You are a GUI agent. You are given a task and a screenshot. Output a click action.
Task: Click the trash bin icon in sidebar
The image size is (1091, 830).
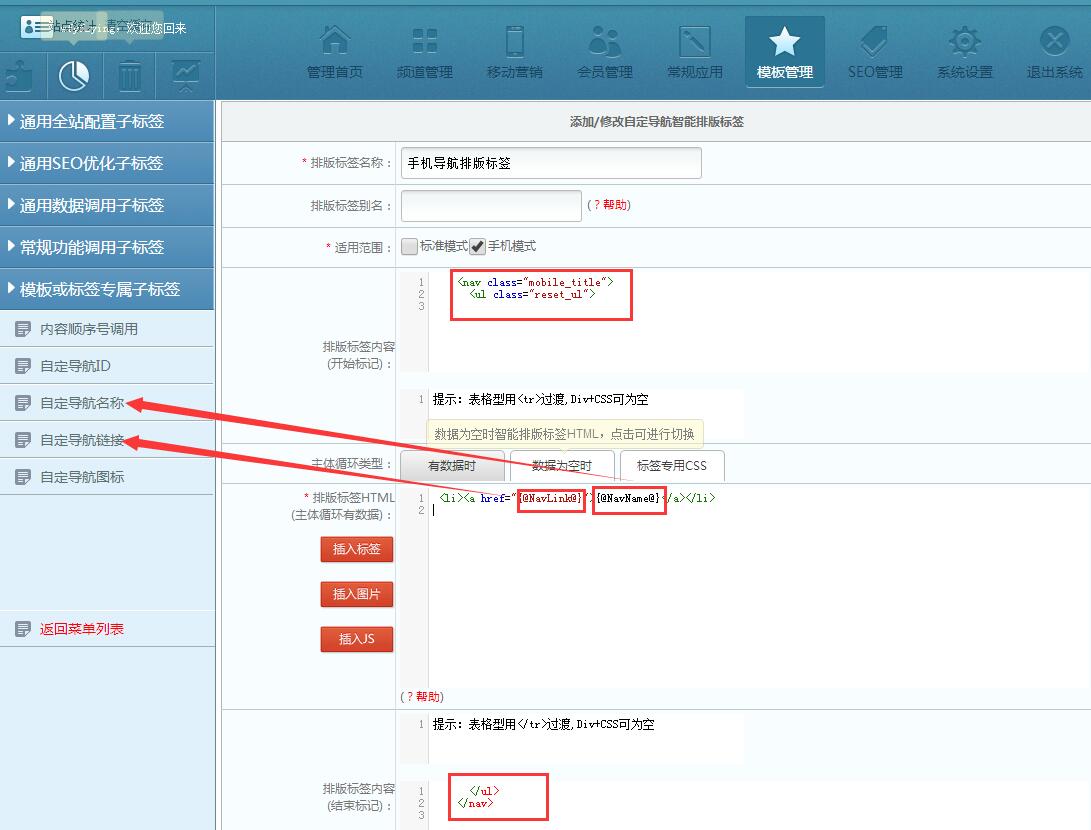[x=130, y=75]
